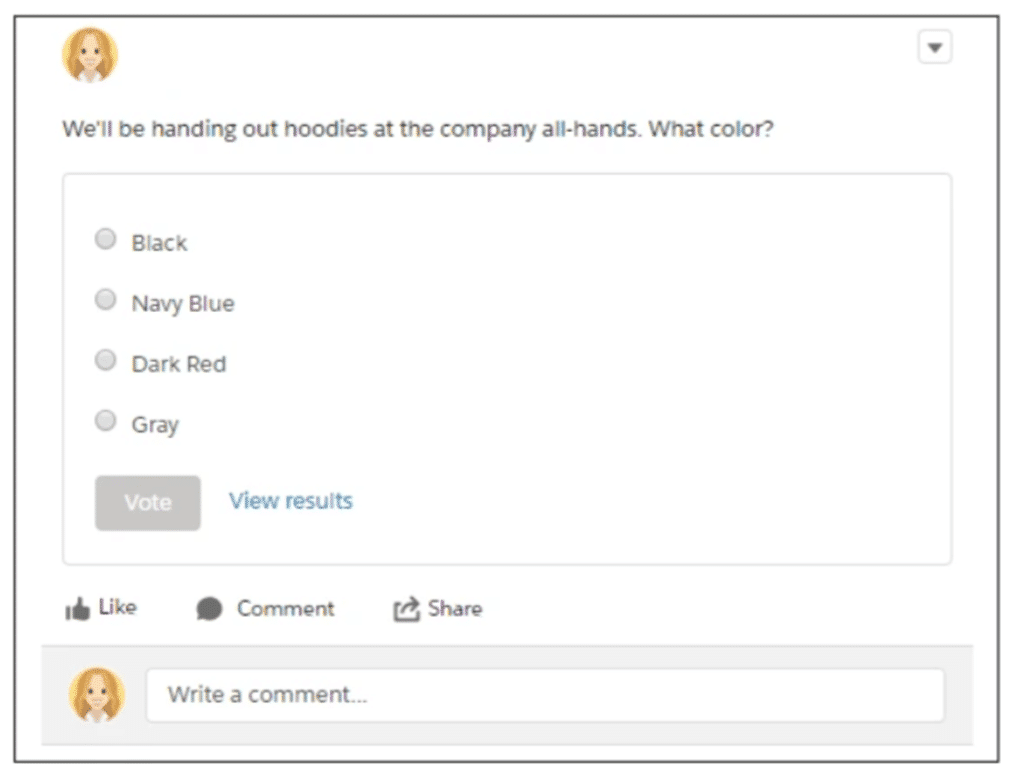Click the avatar beside the comment box
1013x773 pixels.
point(97,695)
